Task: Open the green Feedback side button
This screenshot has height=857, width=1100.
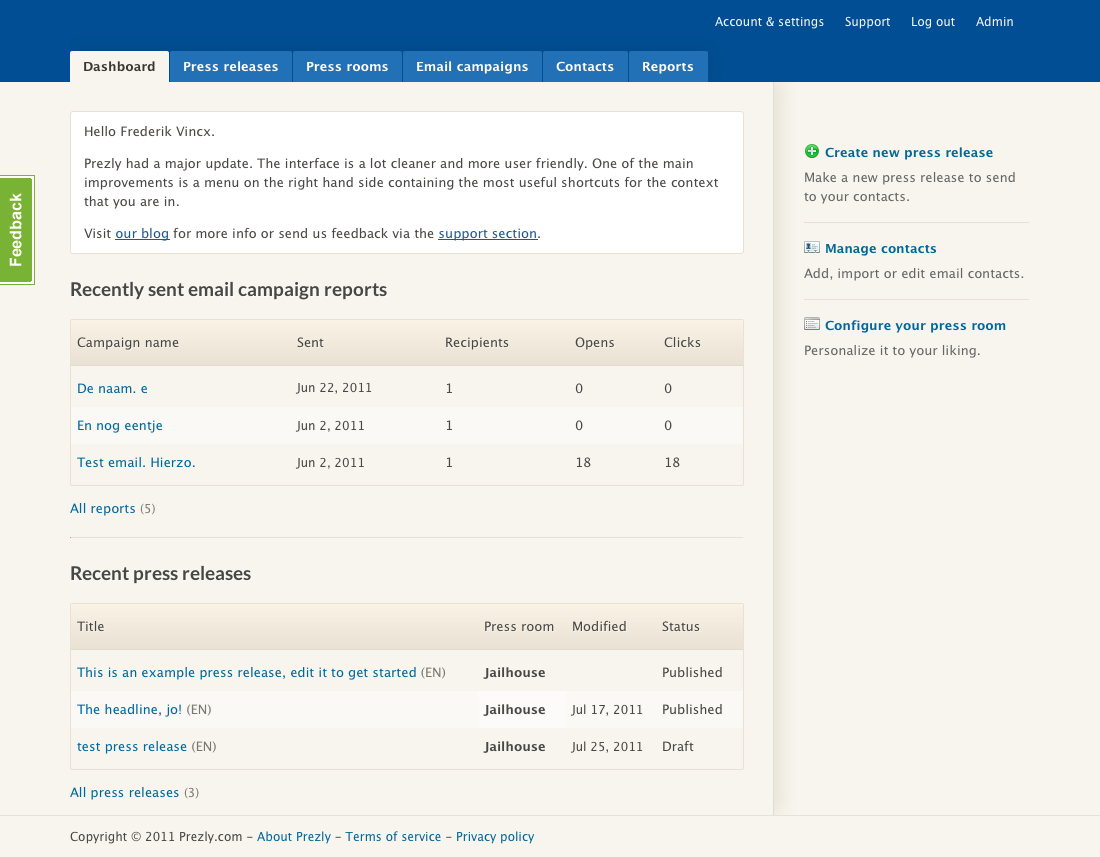Action: 16,230
